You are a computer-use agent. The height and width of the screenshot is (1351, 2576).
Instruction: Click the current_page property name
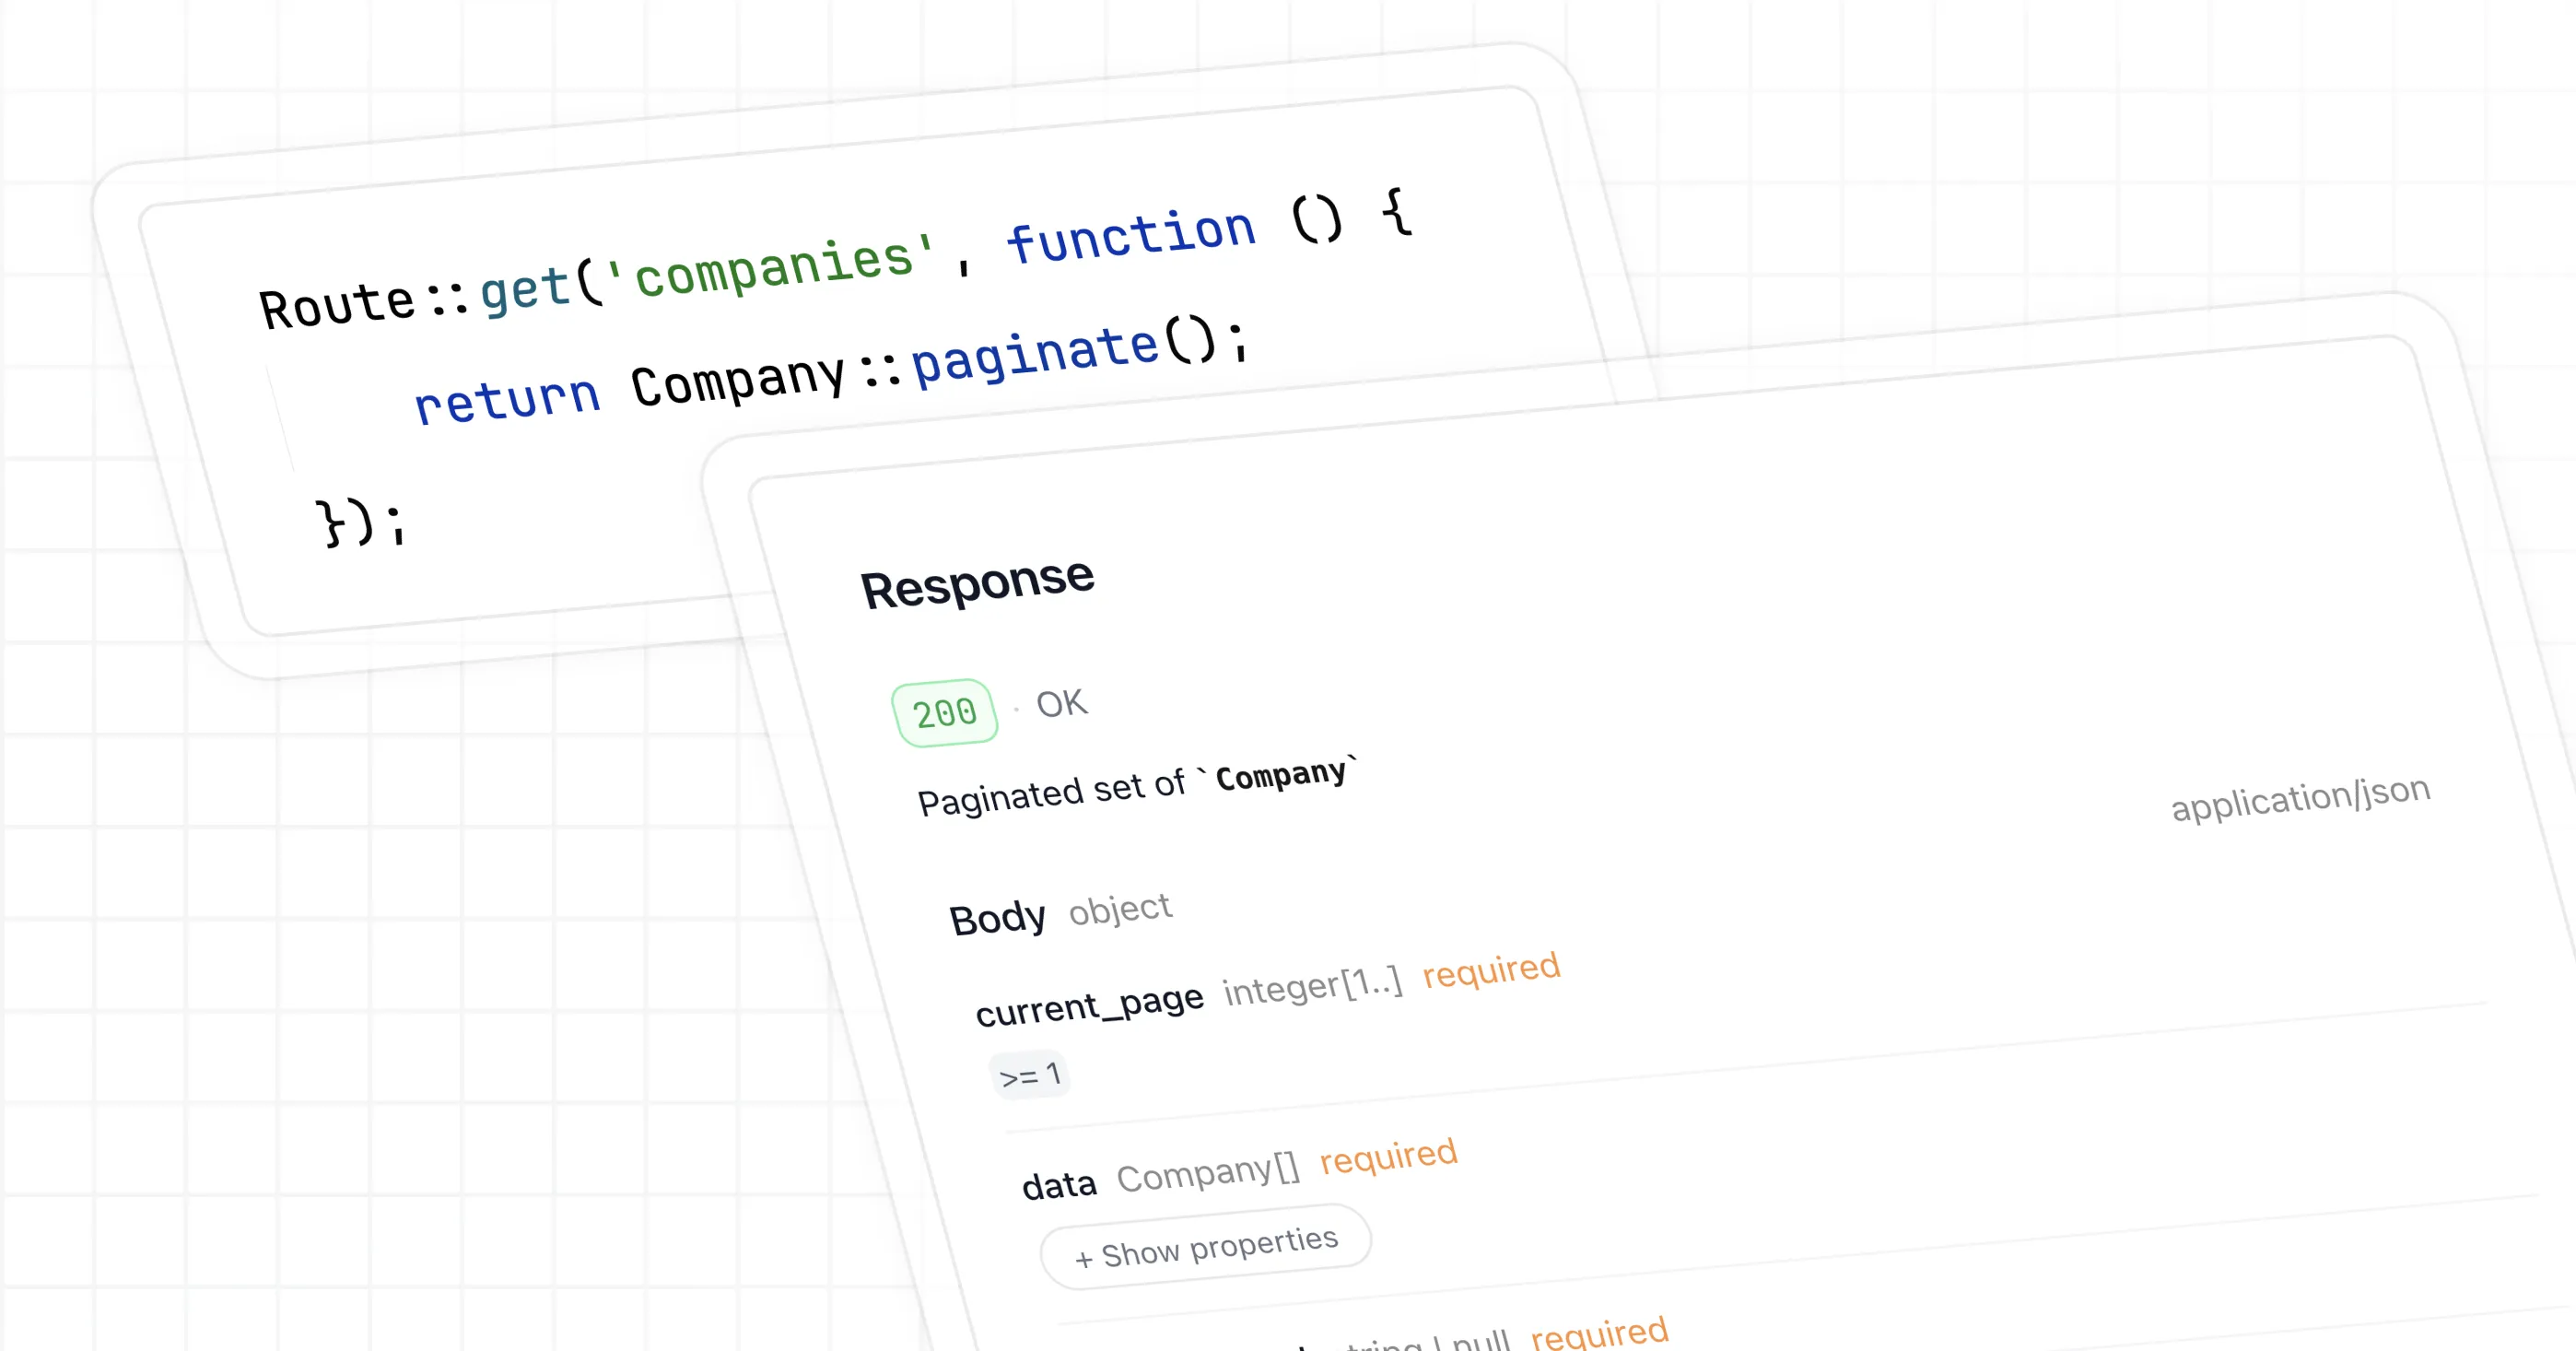tap(1089, 1006)
